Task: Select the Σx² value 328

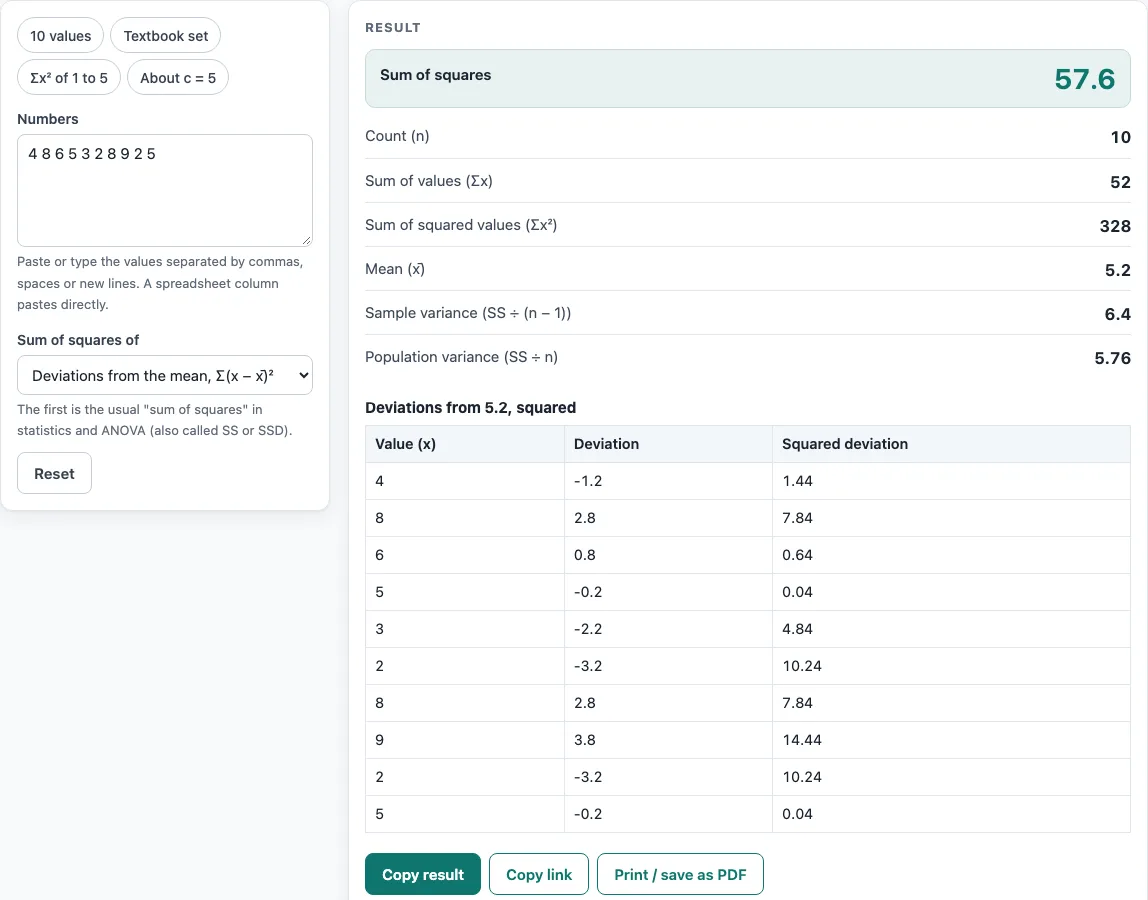Action: click(x=1115, y=226)
